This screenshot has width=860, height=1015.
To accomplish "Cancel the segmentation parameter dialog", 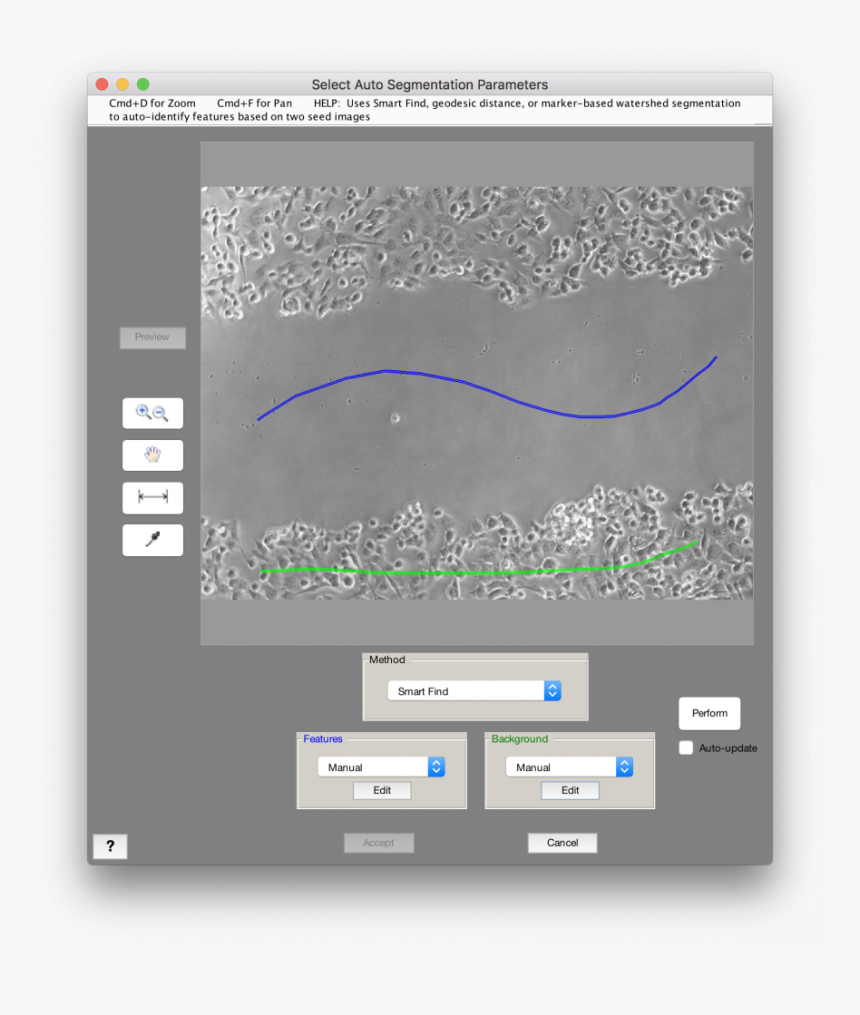I will 562,842.
